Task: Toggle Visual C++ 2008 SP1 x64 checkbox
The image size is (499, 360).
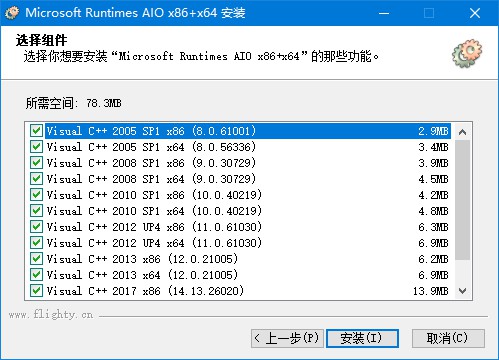Action: pos(36,179)
